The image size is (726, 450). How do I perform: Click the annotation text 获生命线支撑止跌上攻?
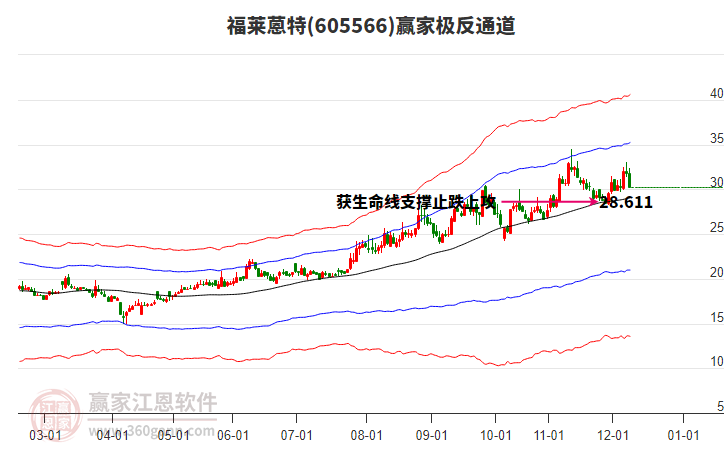click(416, 202)
